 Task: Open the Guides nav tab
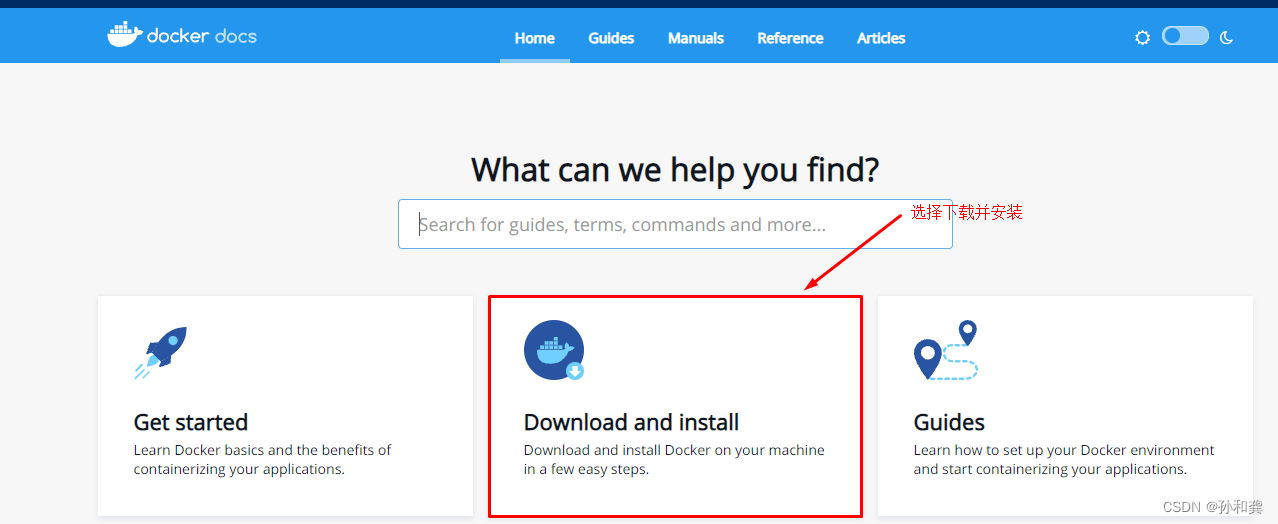click(x=611, y=38)
